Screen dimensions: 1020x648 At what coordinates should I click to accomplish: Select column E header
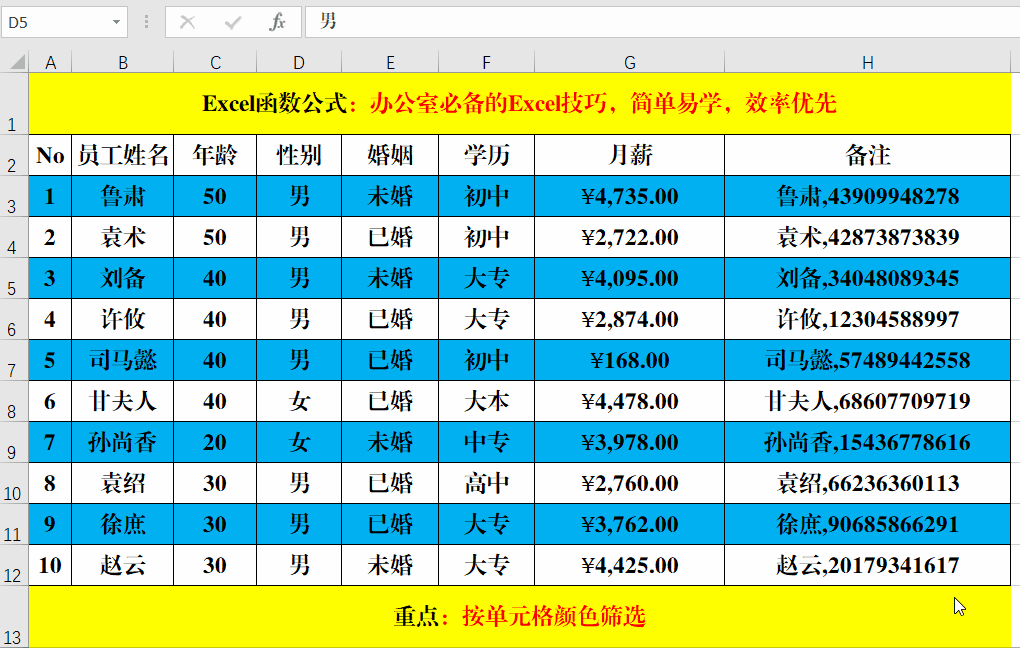[x=390, y=62]
